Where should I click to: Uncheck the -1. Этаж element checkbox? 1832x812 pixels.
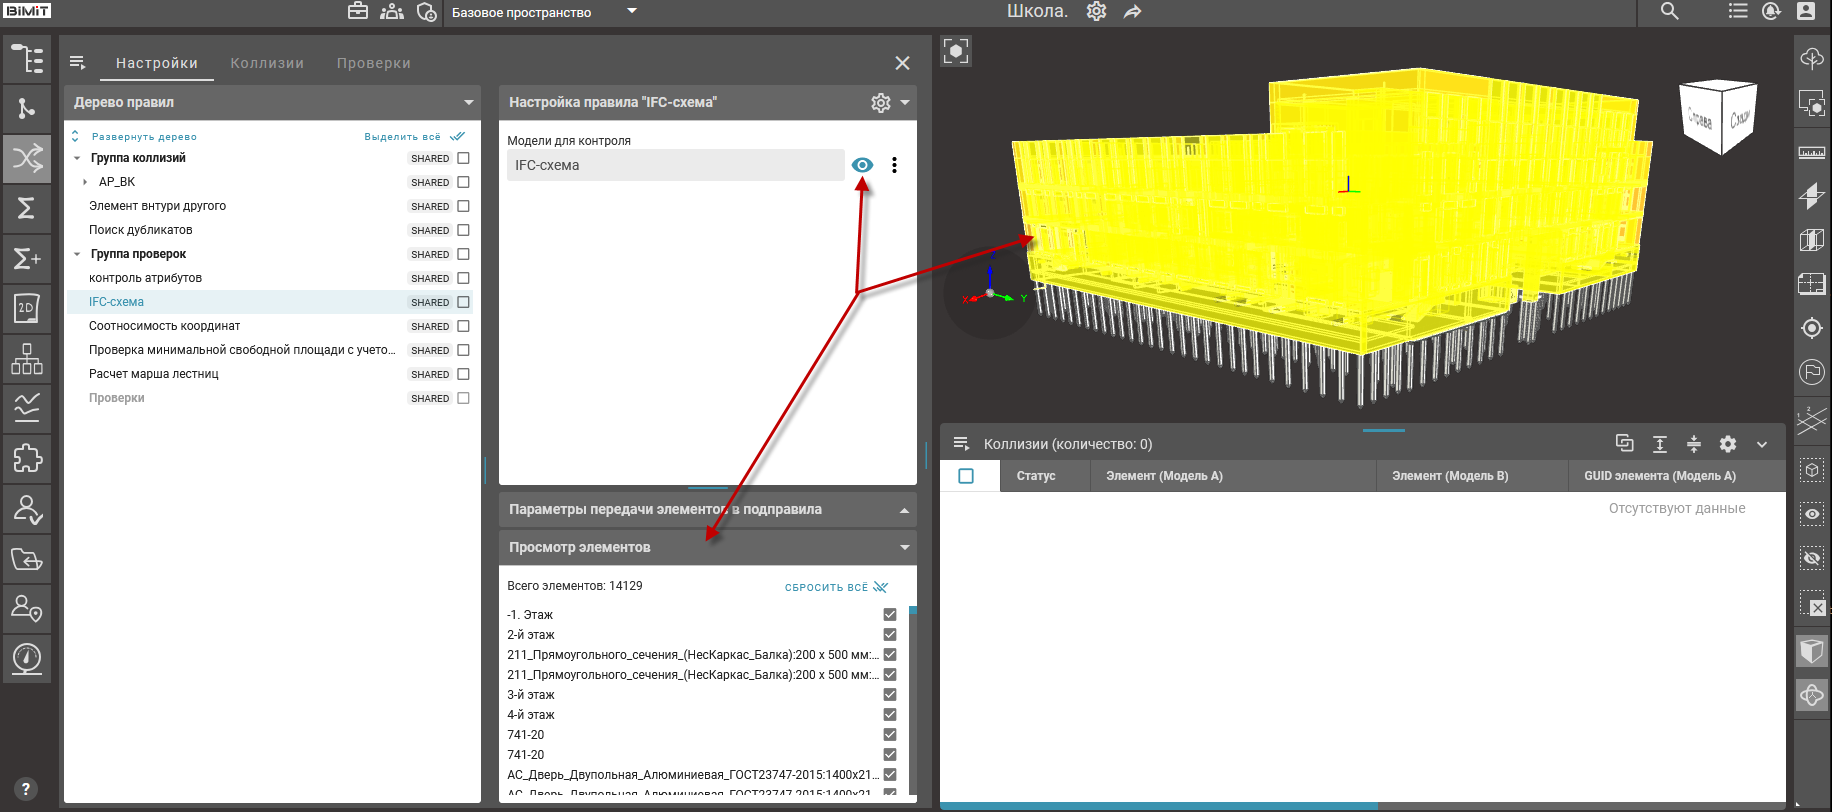click(x=890, y=615)
